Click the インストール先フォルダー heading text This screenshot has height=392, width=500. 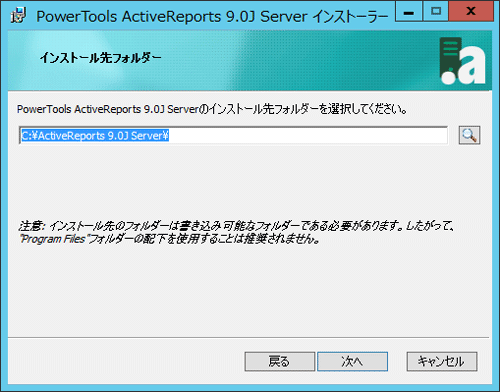(x=100, y=58)
